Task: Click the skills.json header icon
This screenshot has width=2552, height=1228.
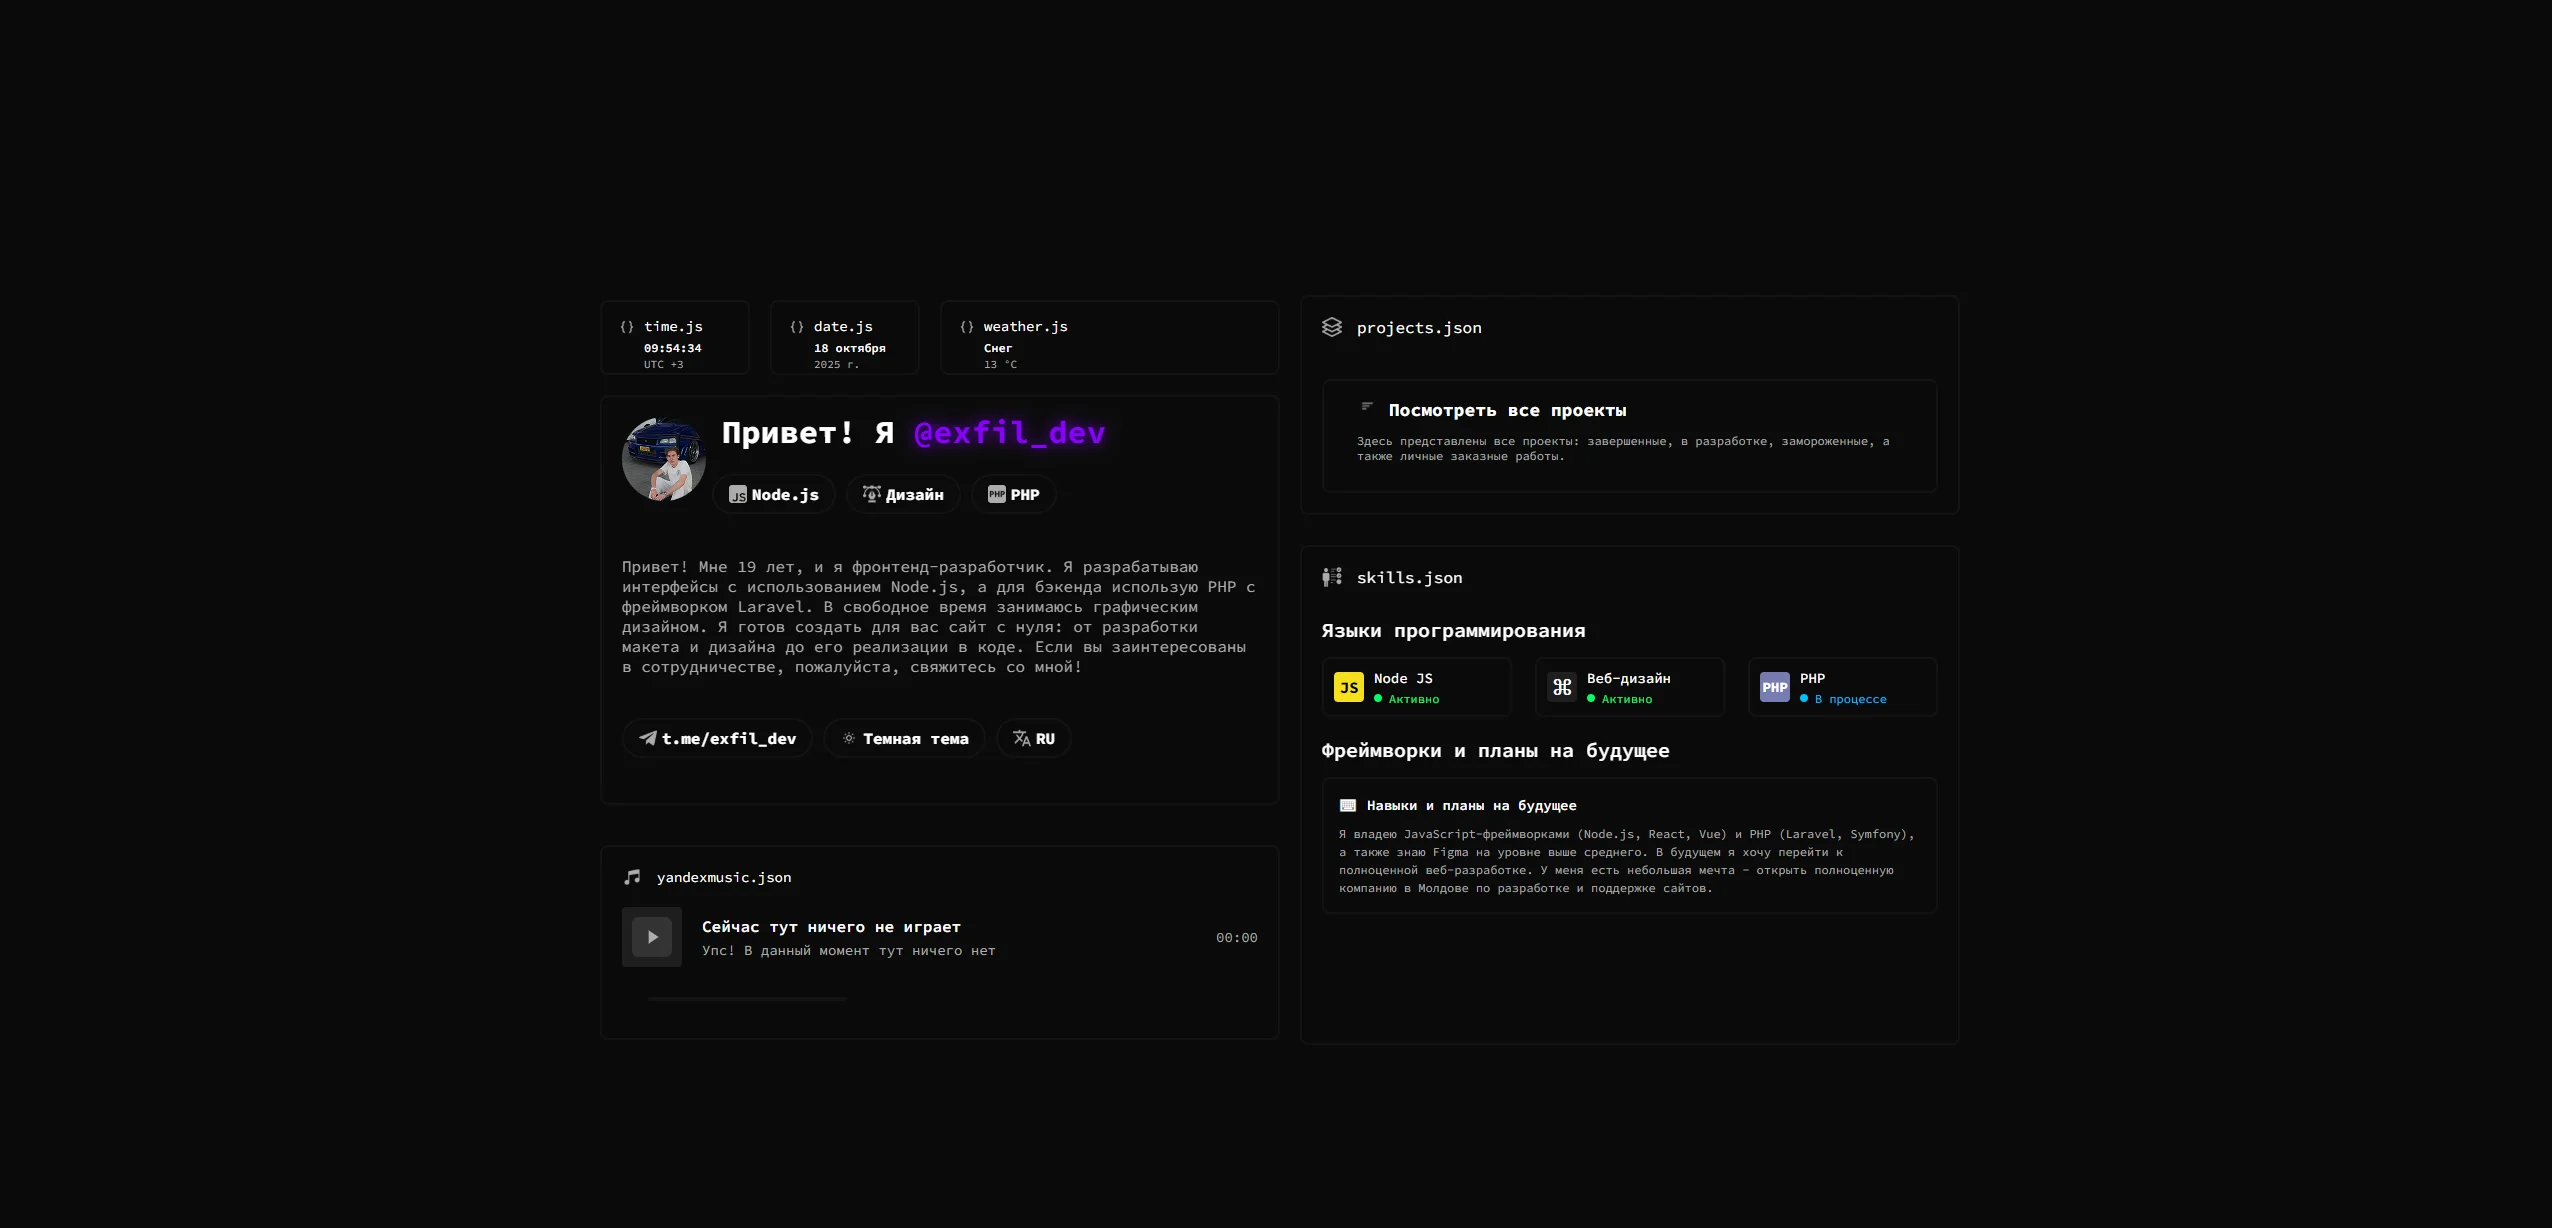Action: pos(1332,577)
